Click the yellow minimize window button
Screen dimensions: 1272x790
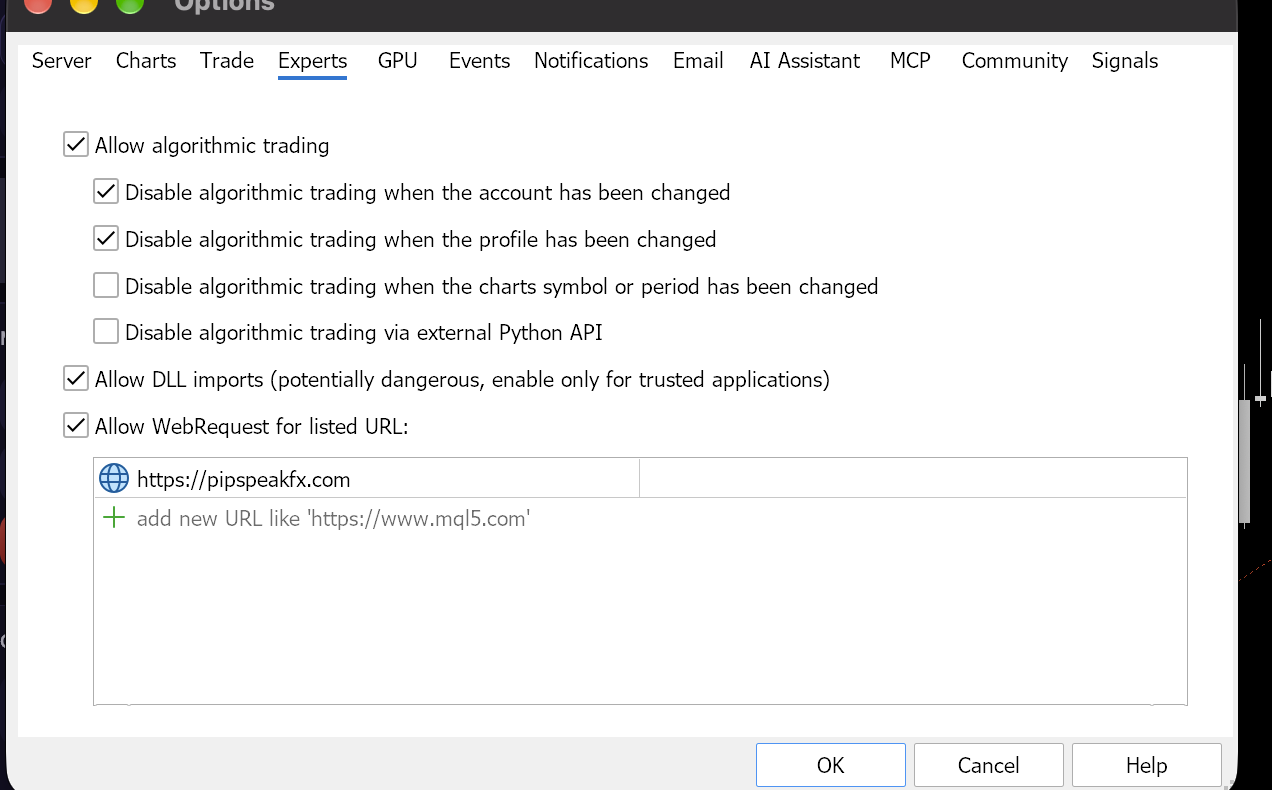click(84, 3)
